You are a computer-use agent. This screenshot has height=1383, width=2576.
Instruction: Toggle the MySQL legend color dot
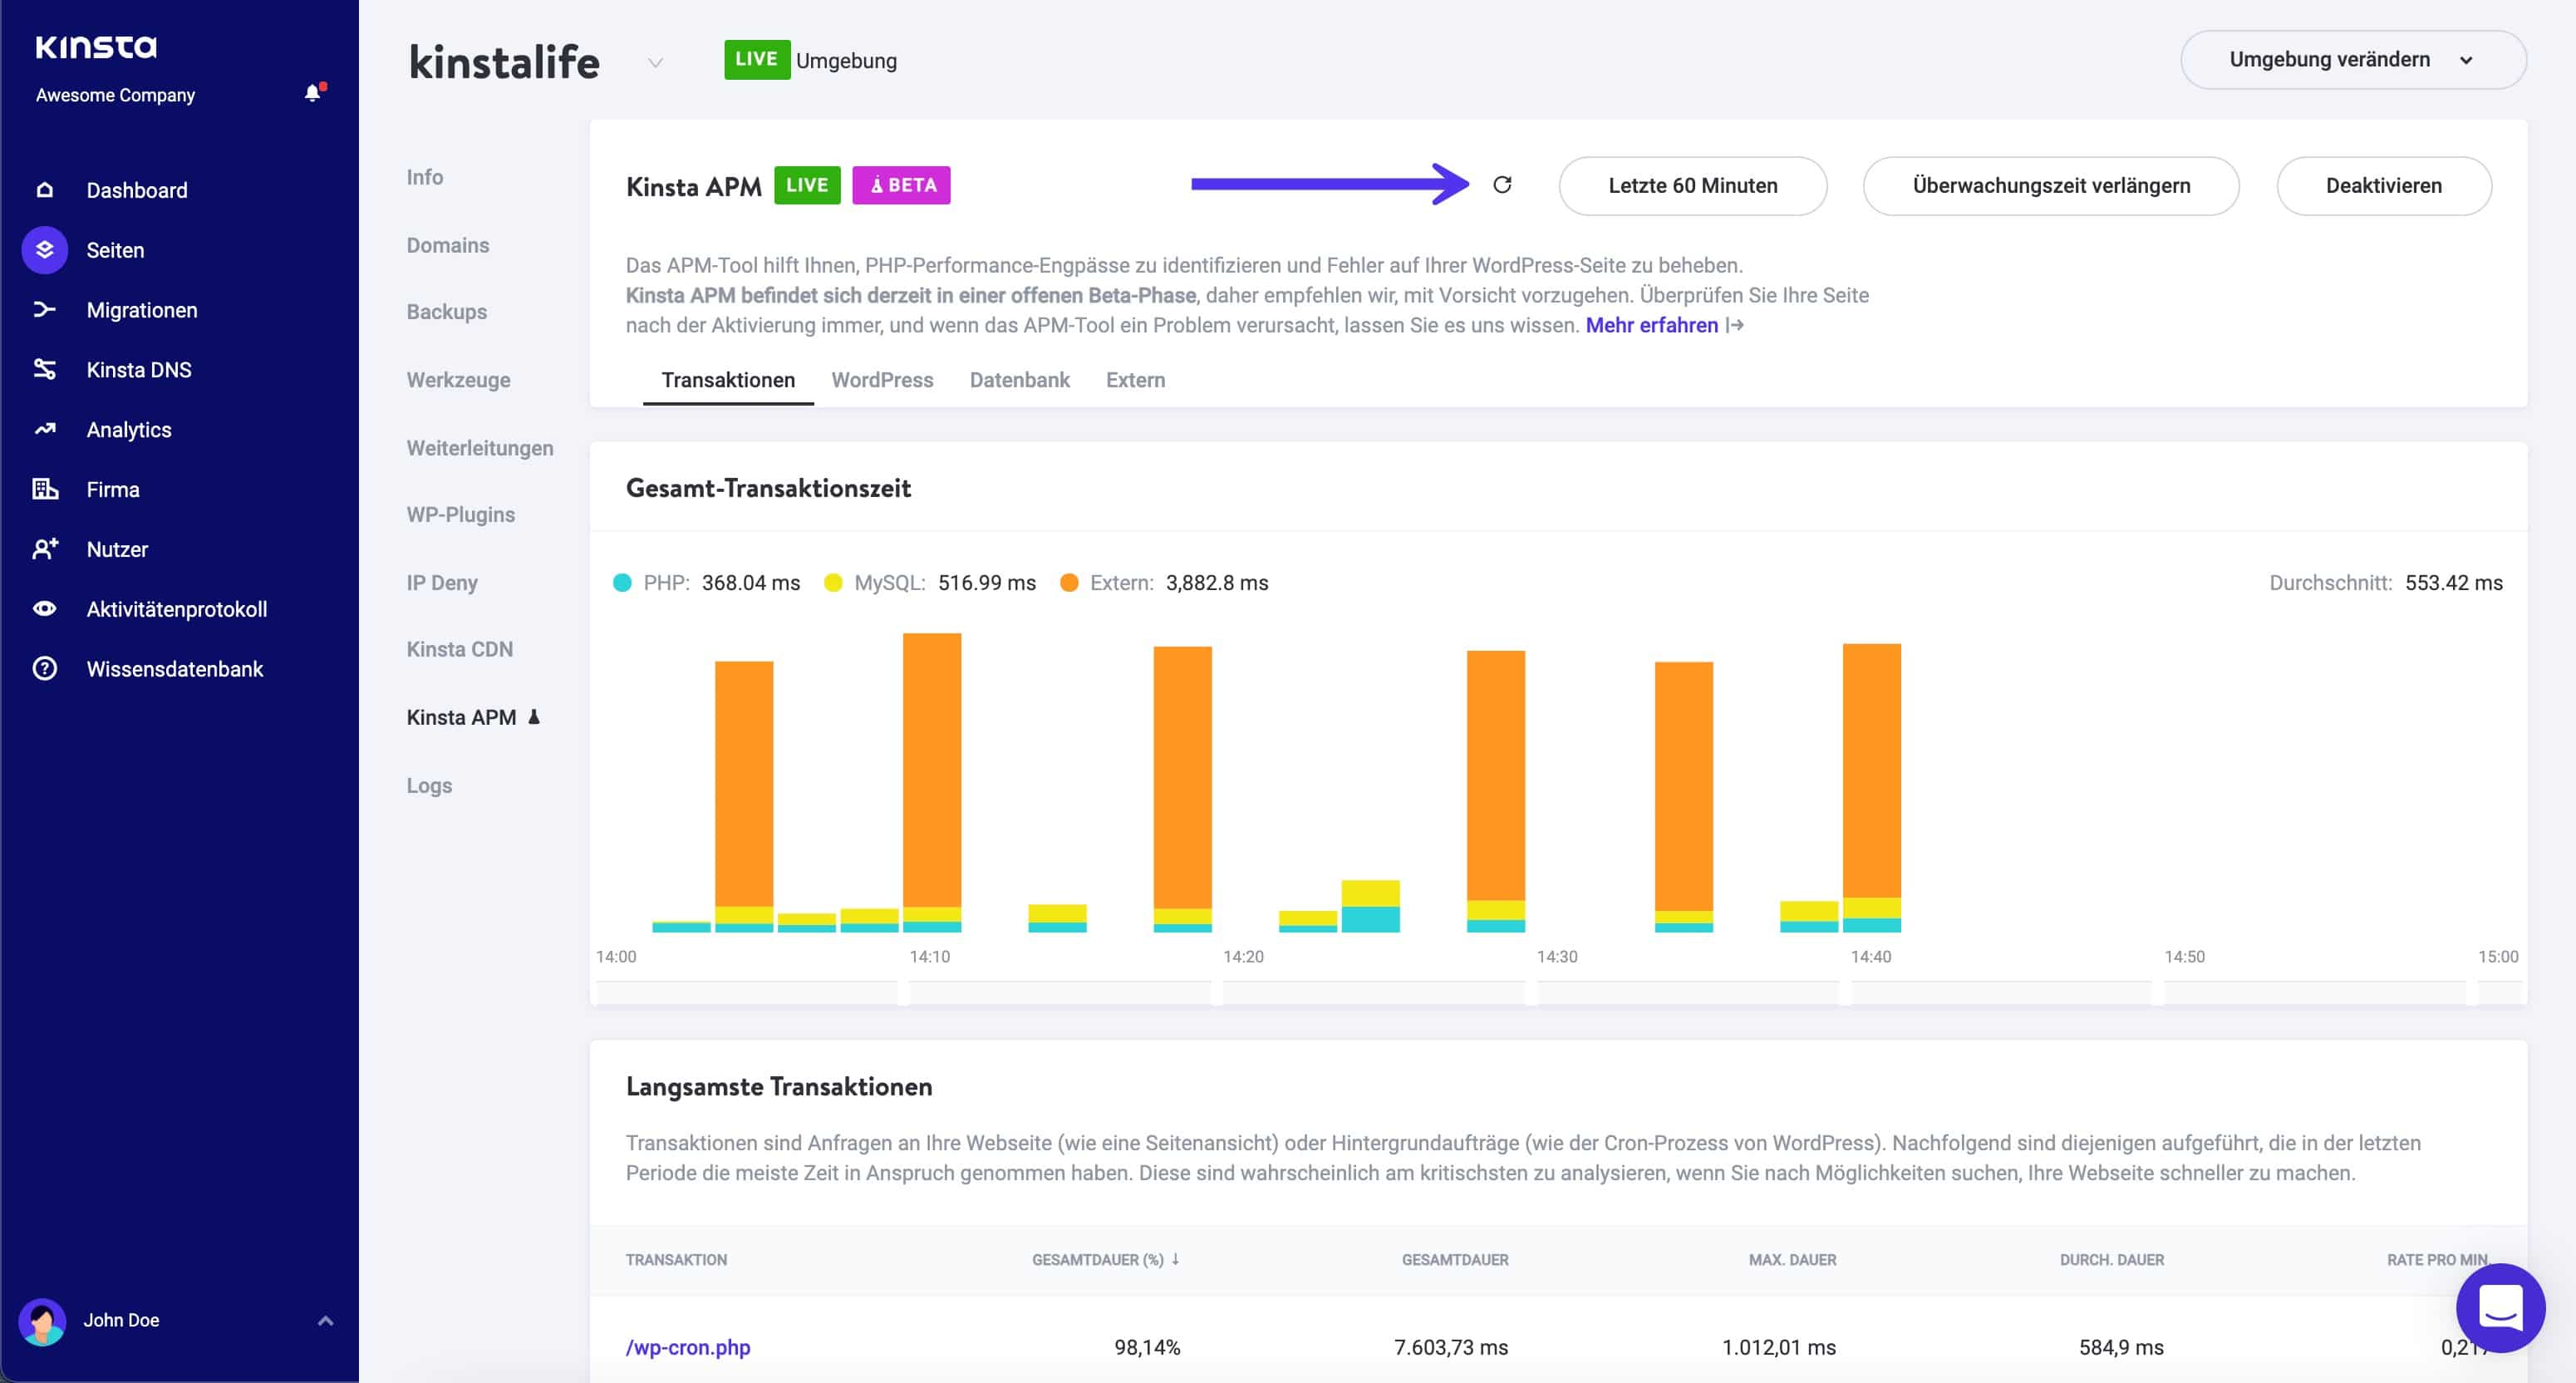coord(833,583)
